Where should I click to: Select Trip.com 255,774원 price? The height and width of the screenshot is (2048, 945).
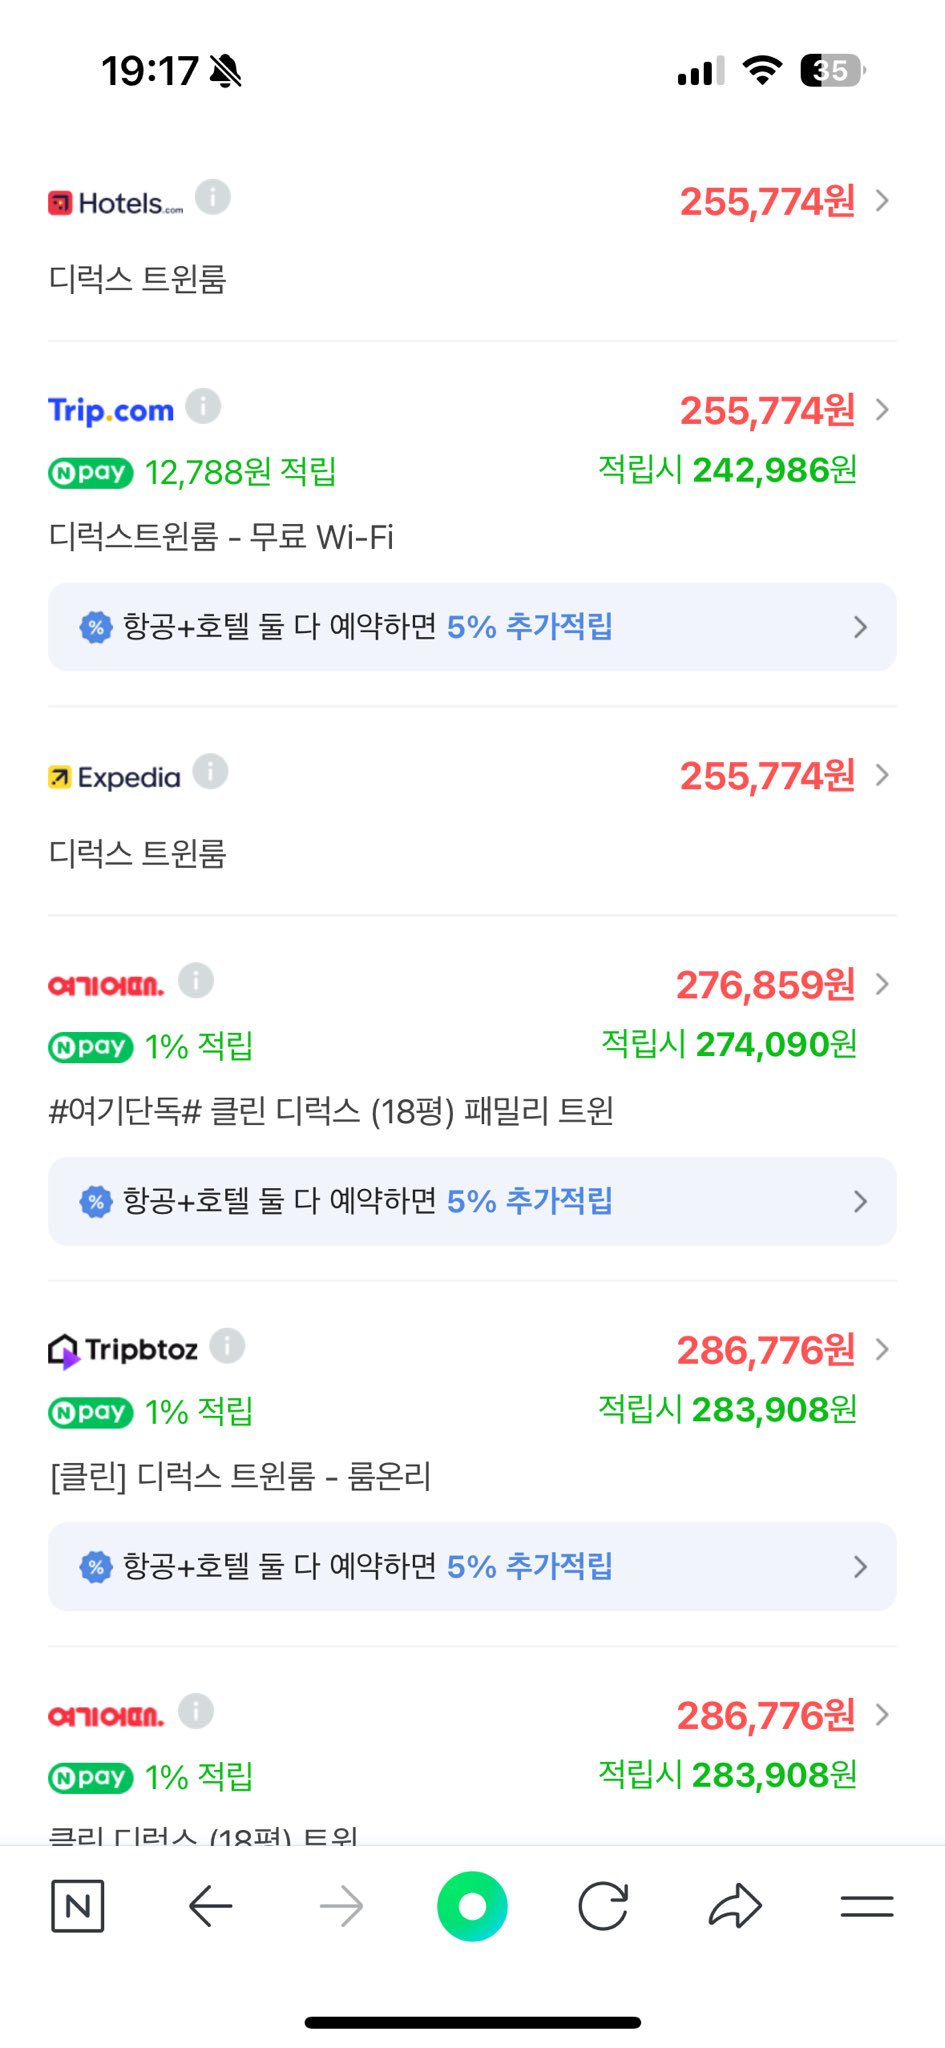click(x=767, y=410)
